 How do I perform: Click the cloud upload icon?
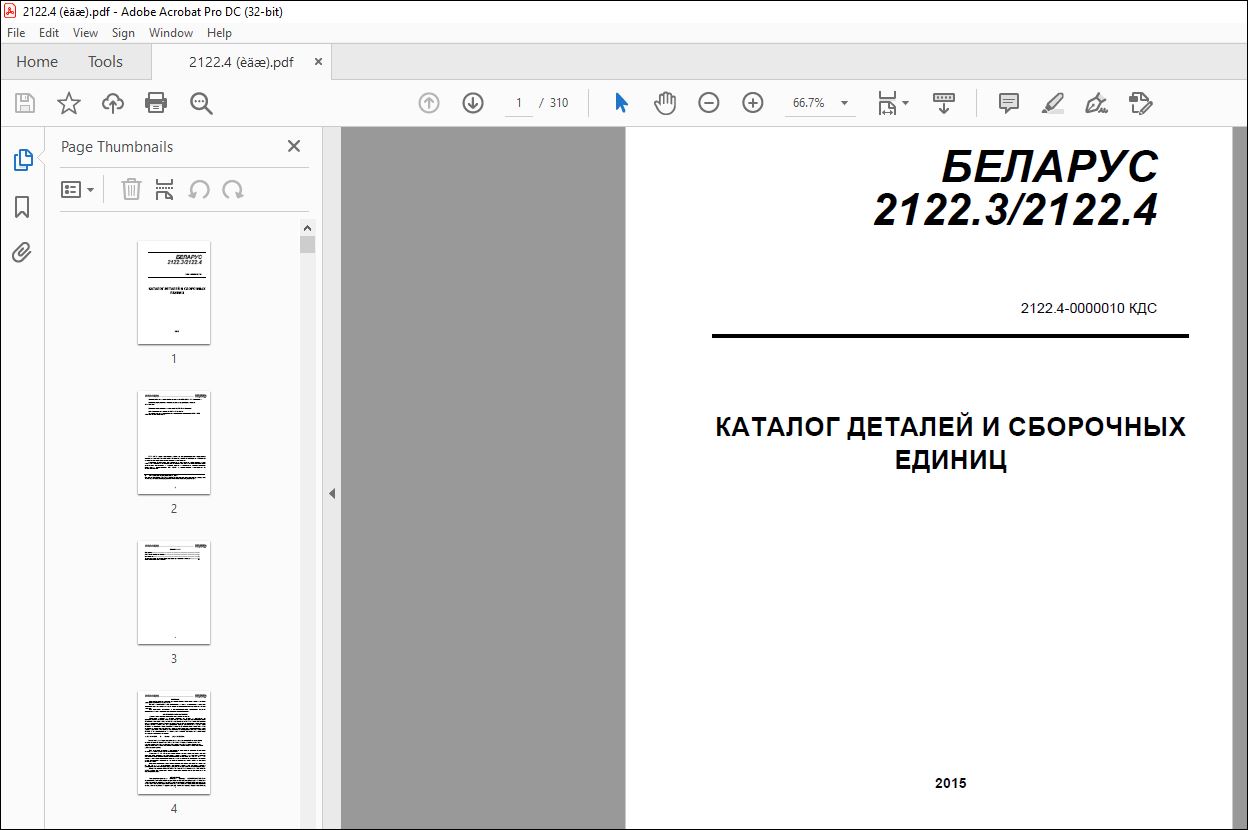[113, 103]
